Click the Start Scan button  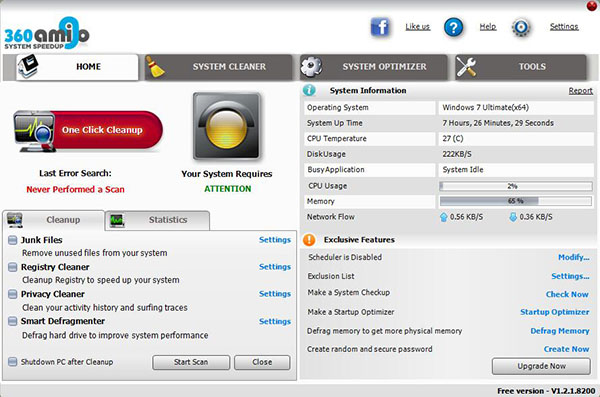pos(191,362)
